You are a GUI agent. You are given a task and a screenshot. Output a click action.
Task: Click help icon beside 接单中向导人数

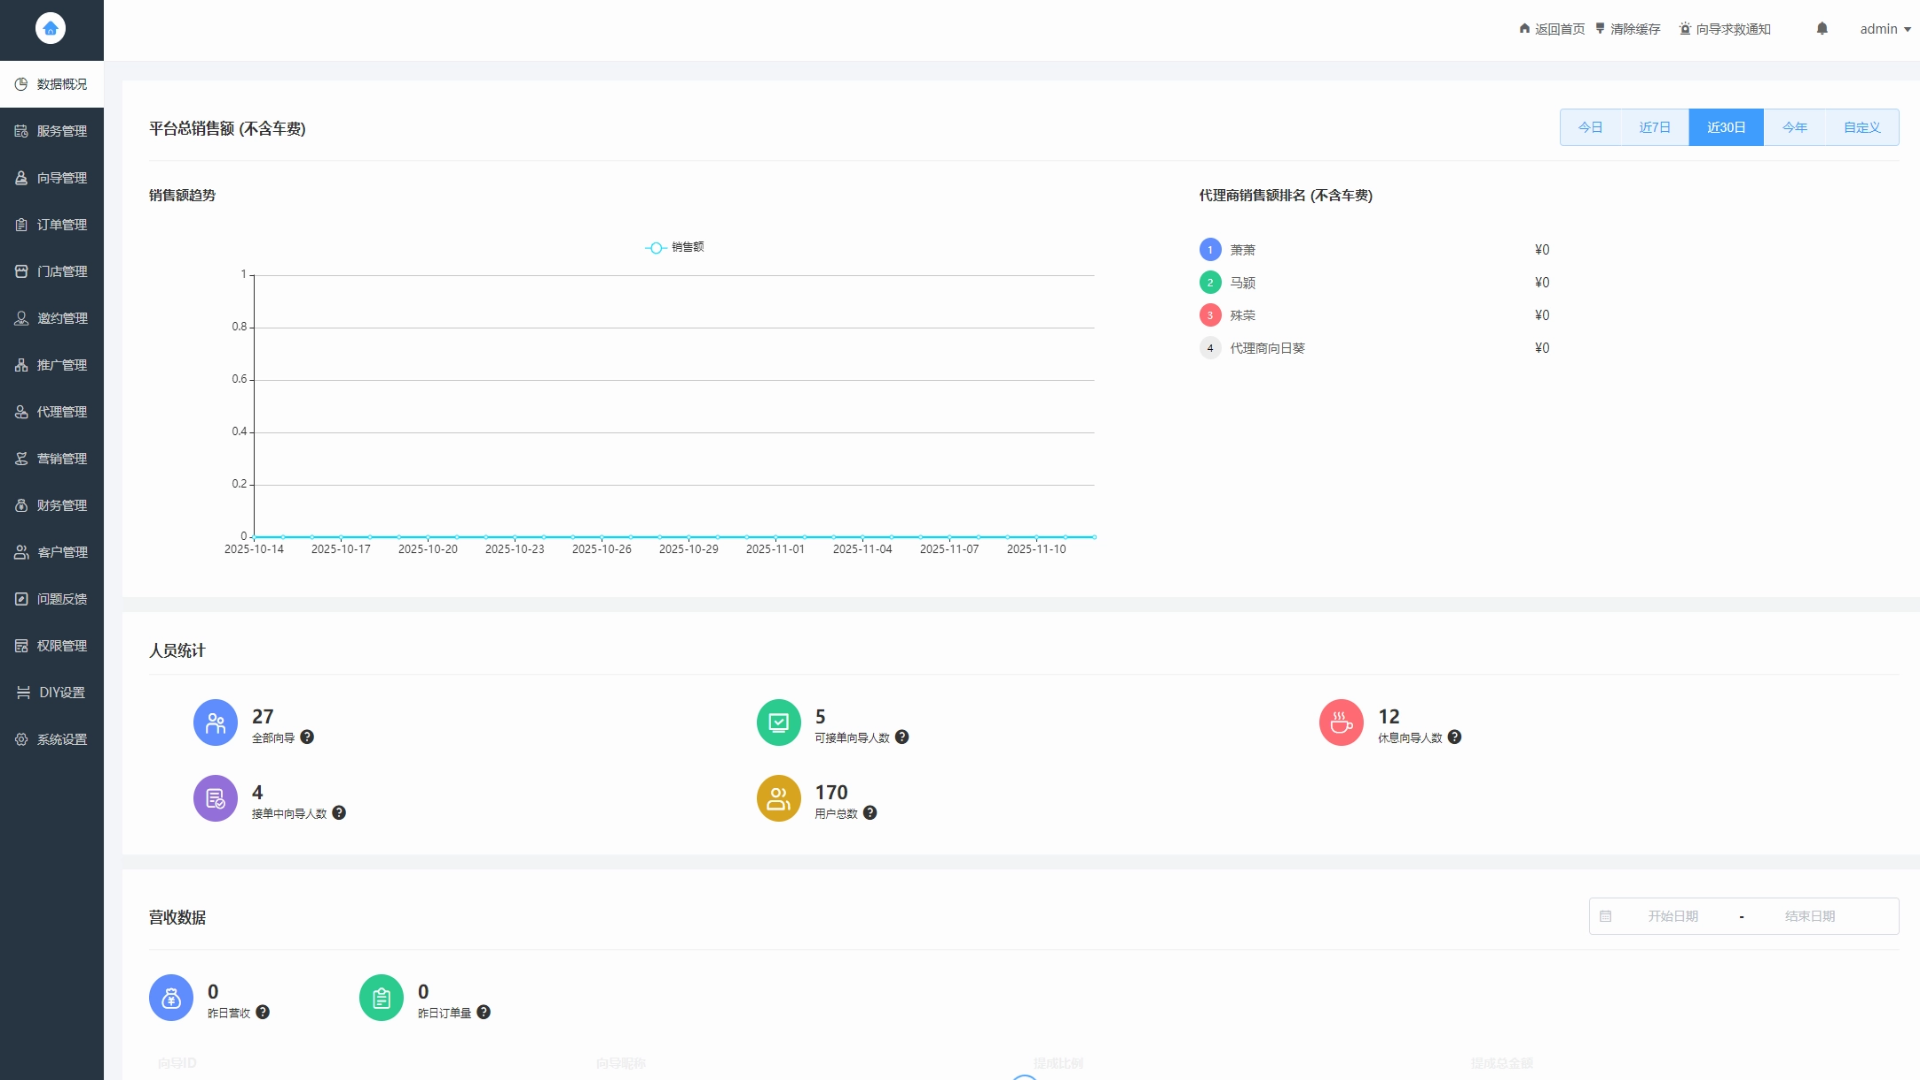point(339,813)
